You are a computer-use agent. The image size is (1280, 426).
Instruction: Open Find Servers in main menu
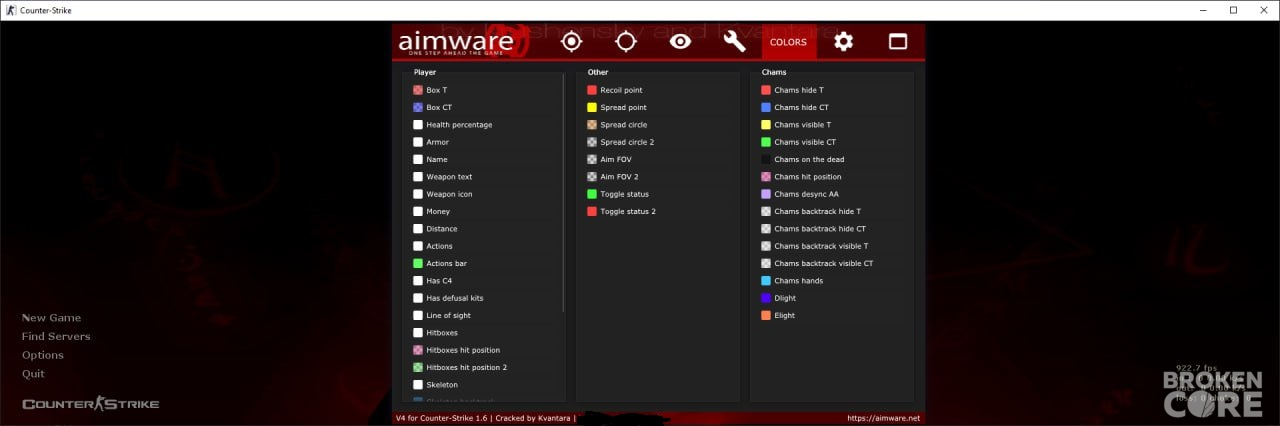(x=56, y=336)
